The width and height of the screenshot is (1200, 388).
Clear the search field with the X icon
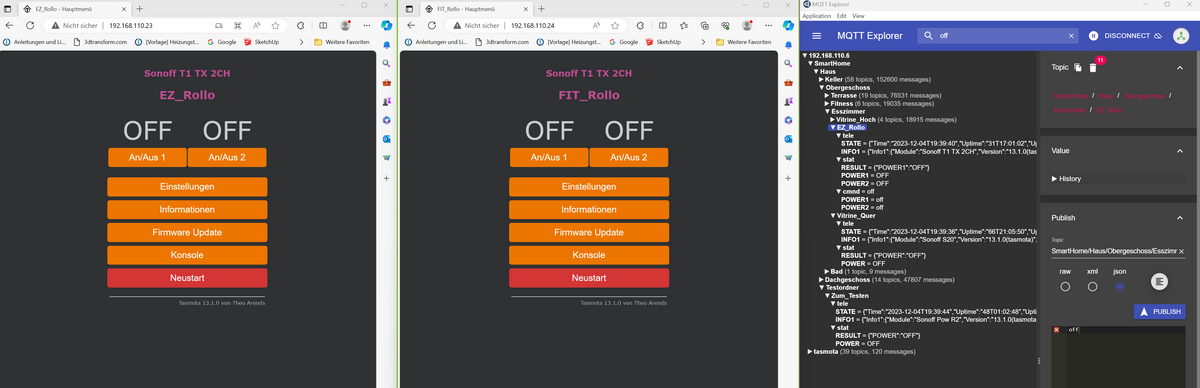(1072, 35)
